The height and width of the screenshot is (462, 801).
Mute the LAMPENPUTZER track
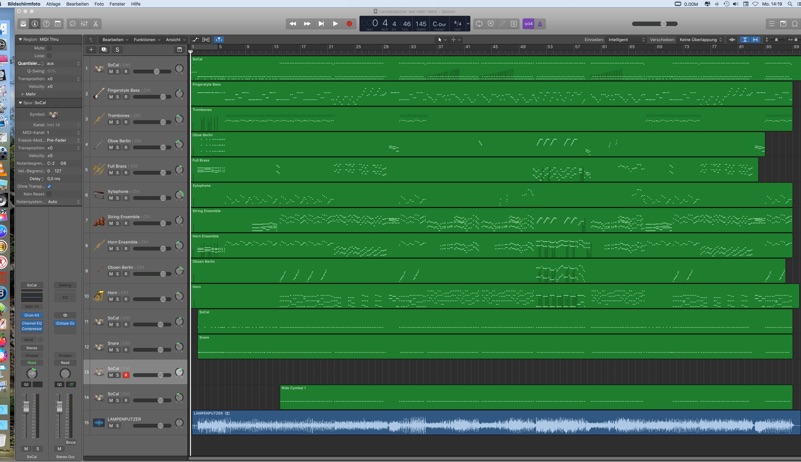pyautogui.click(x=111, y=426)
